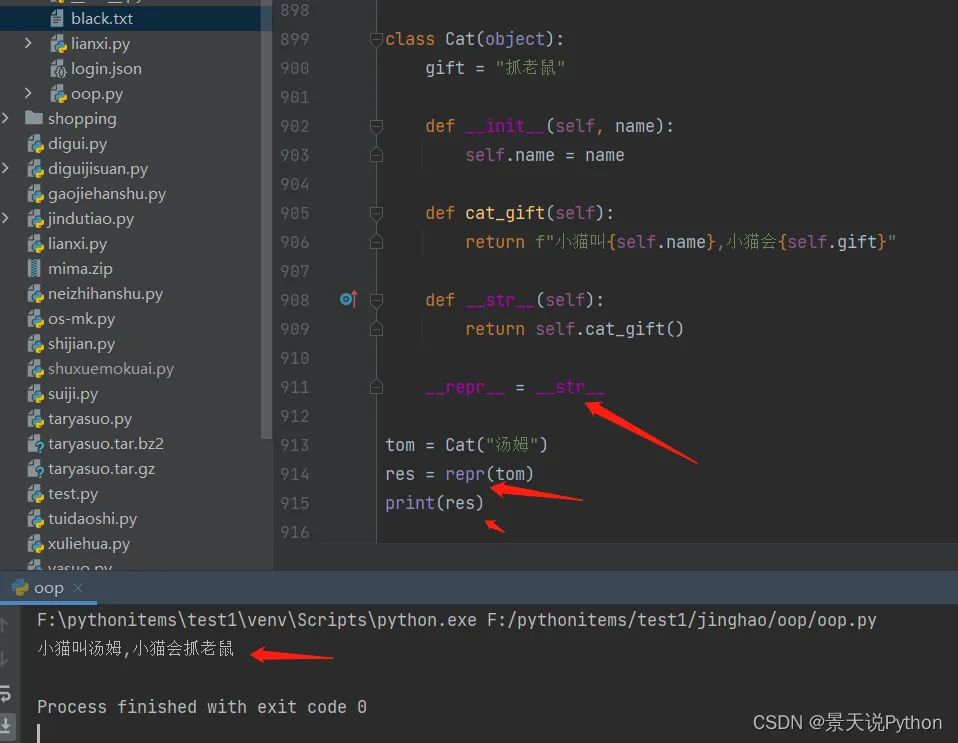Expand the jindutiao.py node chevron

click(8, 219)
